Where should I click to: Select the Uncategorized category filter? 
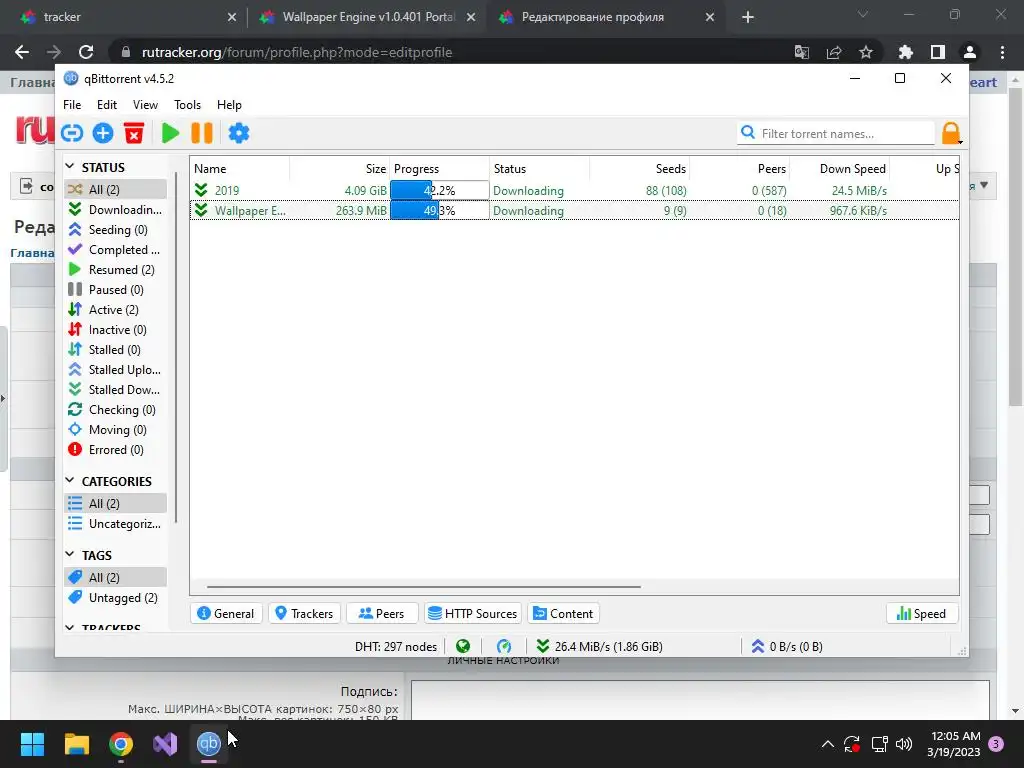coord(116,524)
